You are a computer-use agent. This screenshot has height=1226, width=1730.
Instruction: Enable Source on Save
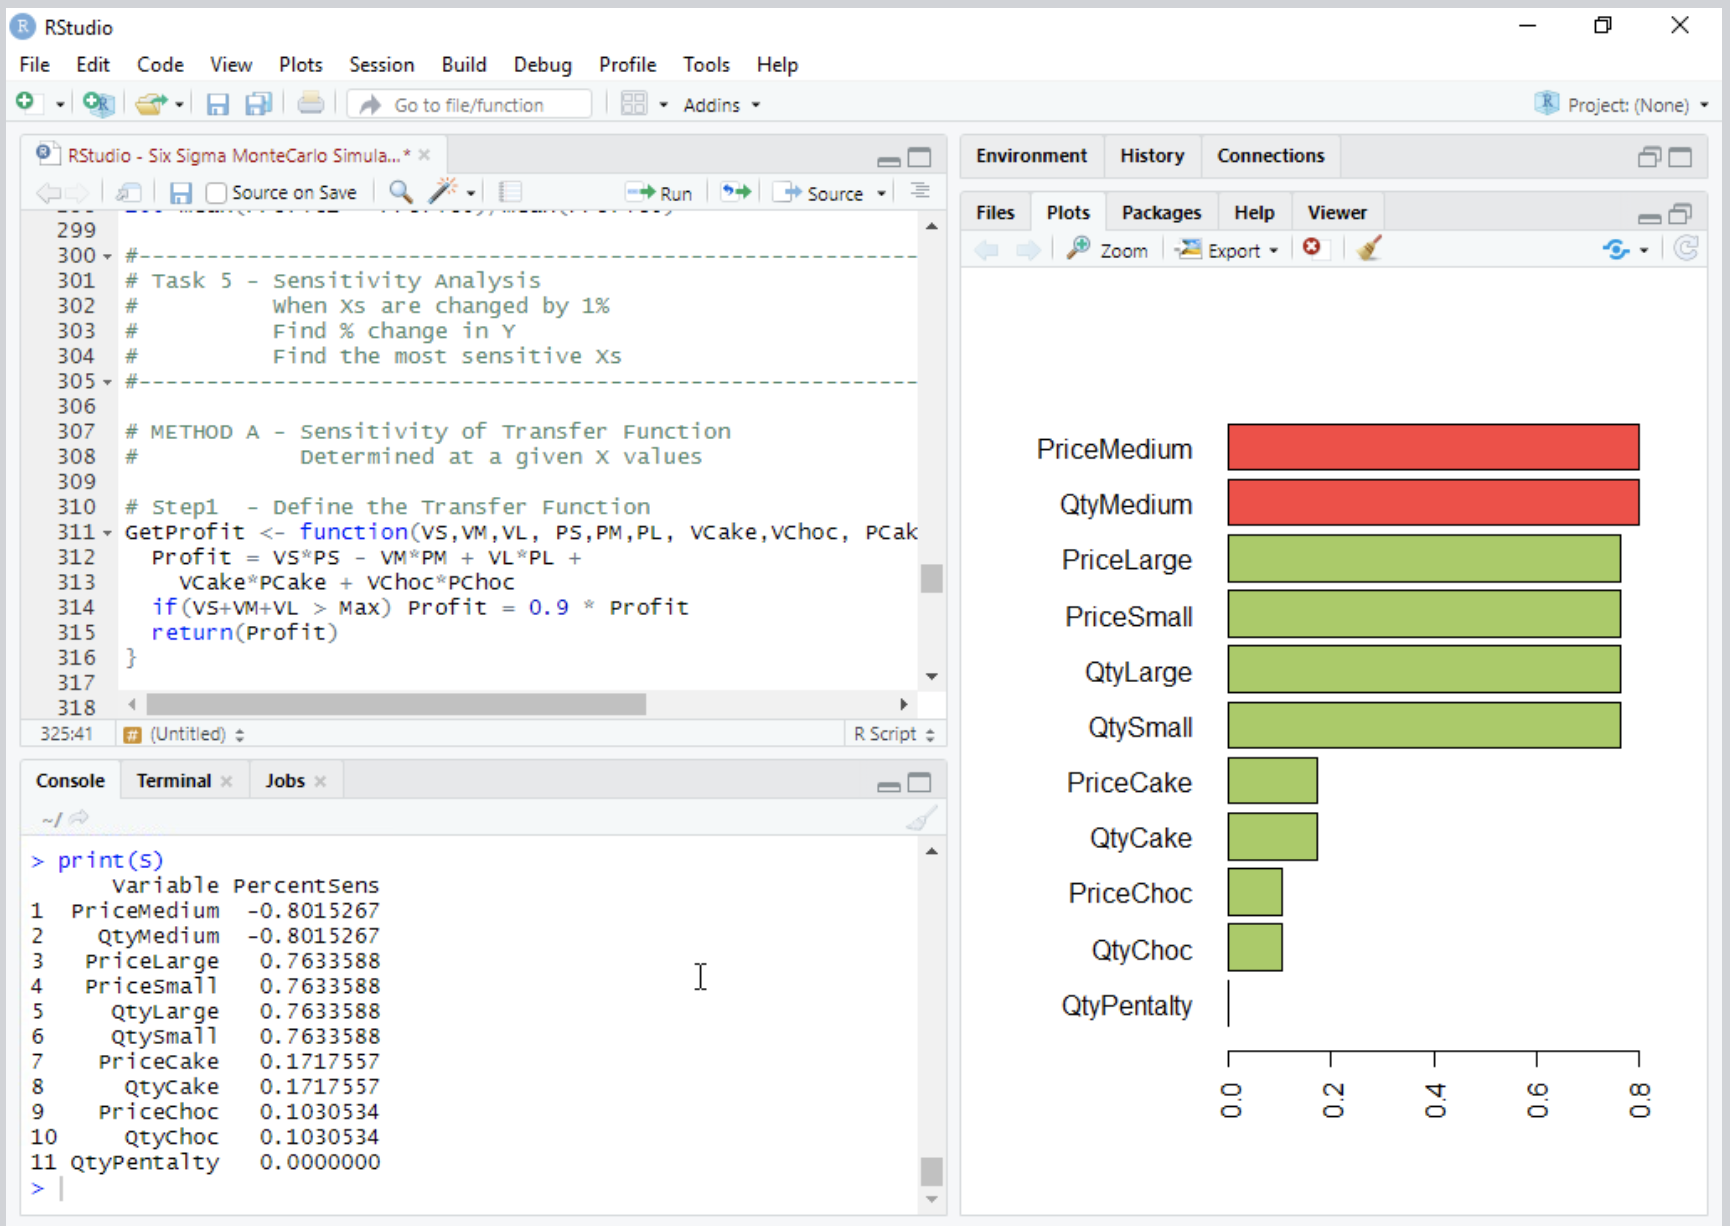tap(216, 192)
